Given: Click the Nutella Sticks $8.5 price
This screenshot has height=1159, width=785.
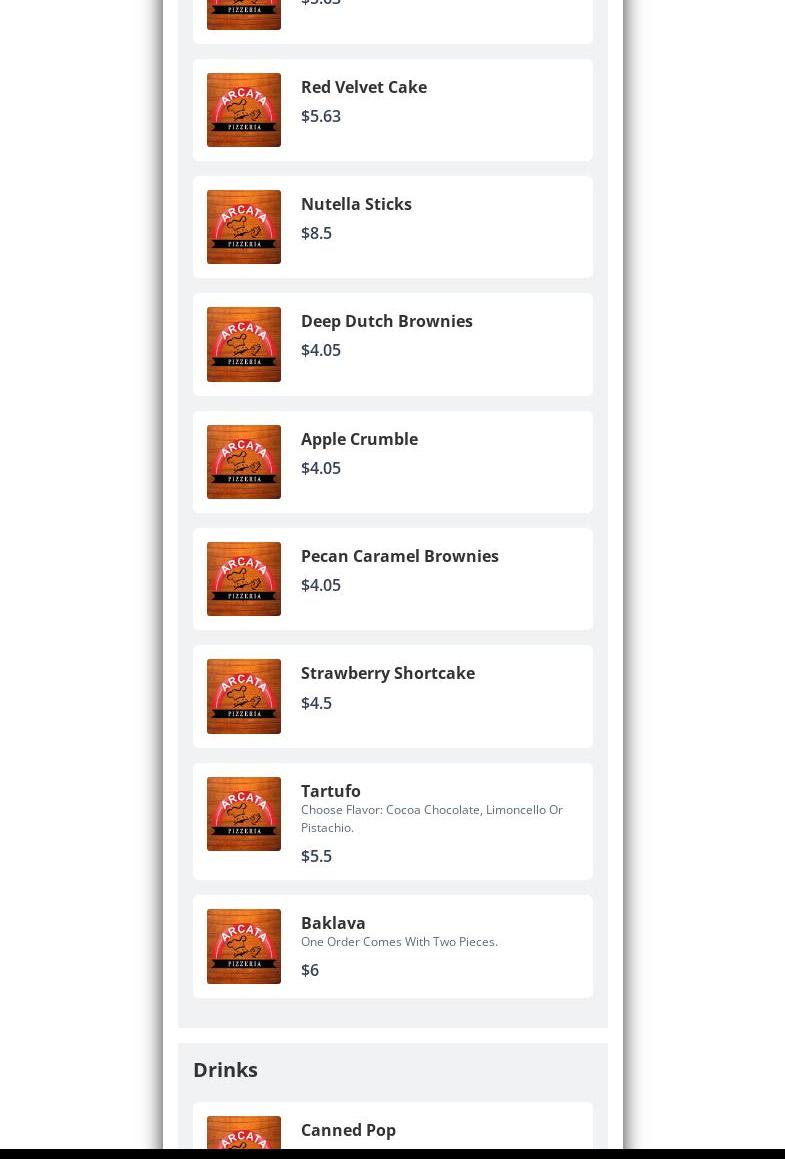Looking at the screenshot, I should click(316, 233).
